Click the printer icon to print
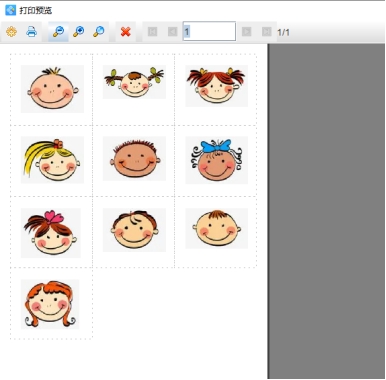Screen dimensions: 386x380 point(31,32)
